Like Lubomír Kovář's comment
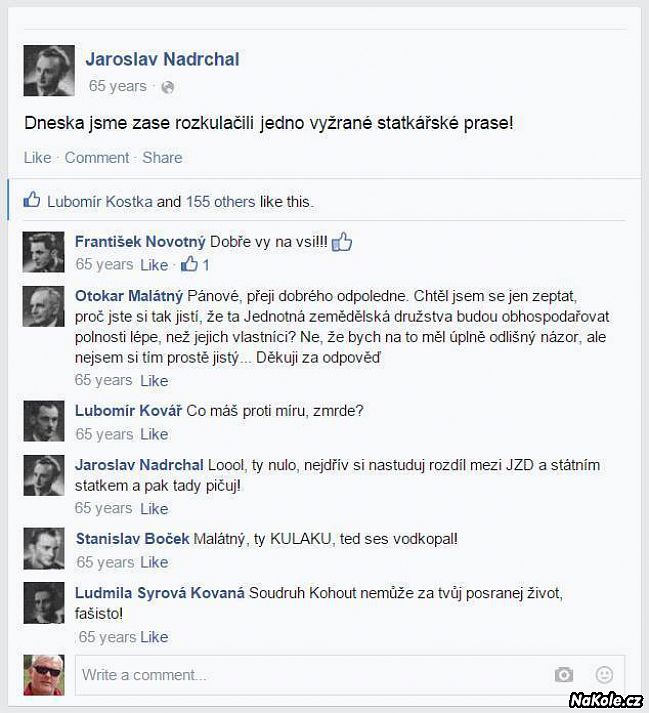The height and width of the screenshot is (713, 649). tap(154, 434)
